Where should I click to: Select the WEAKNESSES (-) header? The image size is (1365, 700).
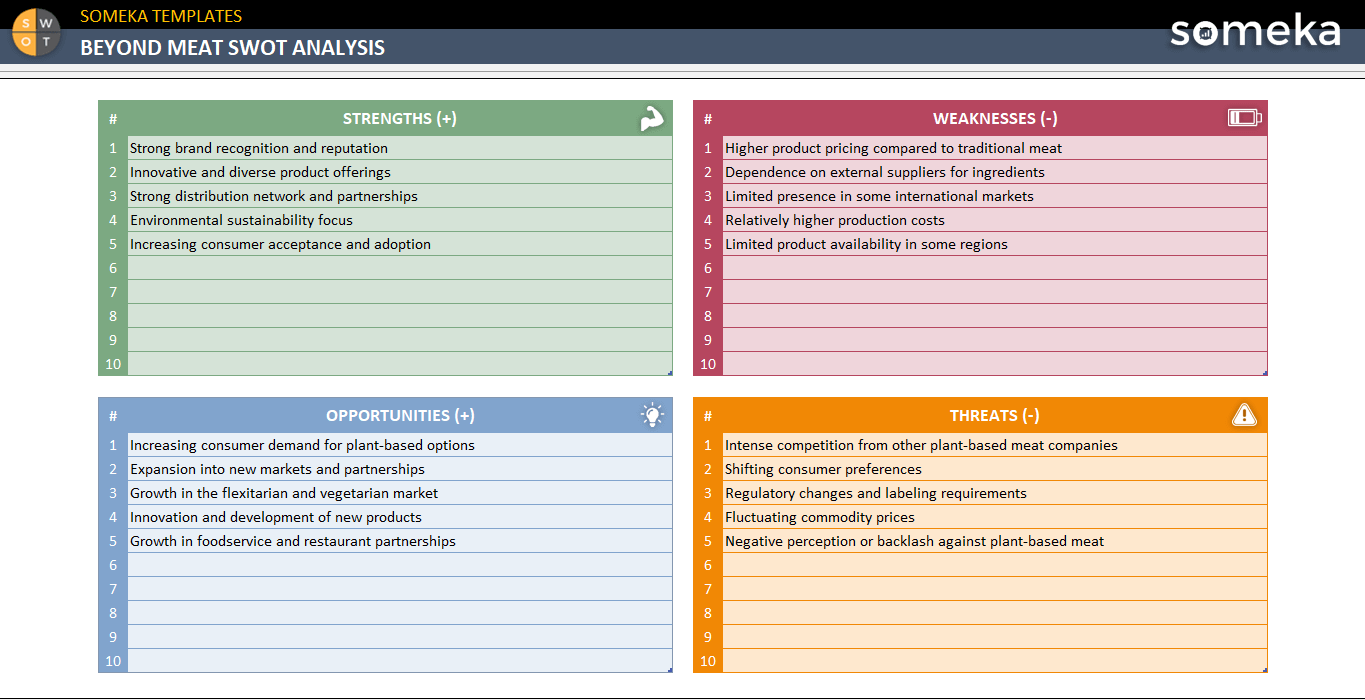pyautogui.click(x=995, y=118)
